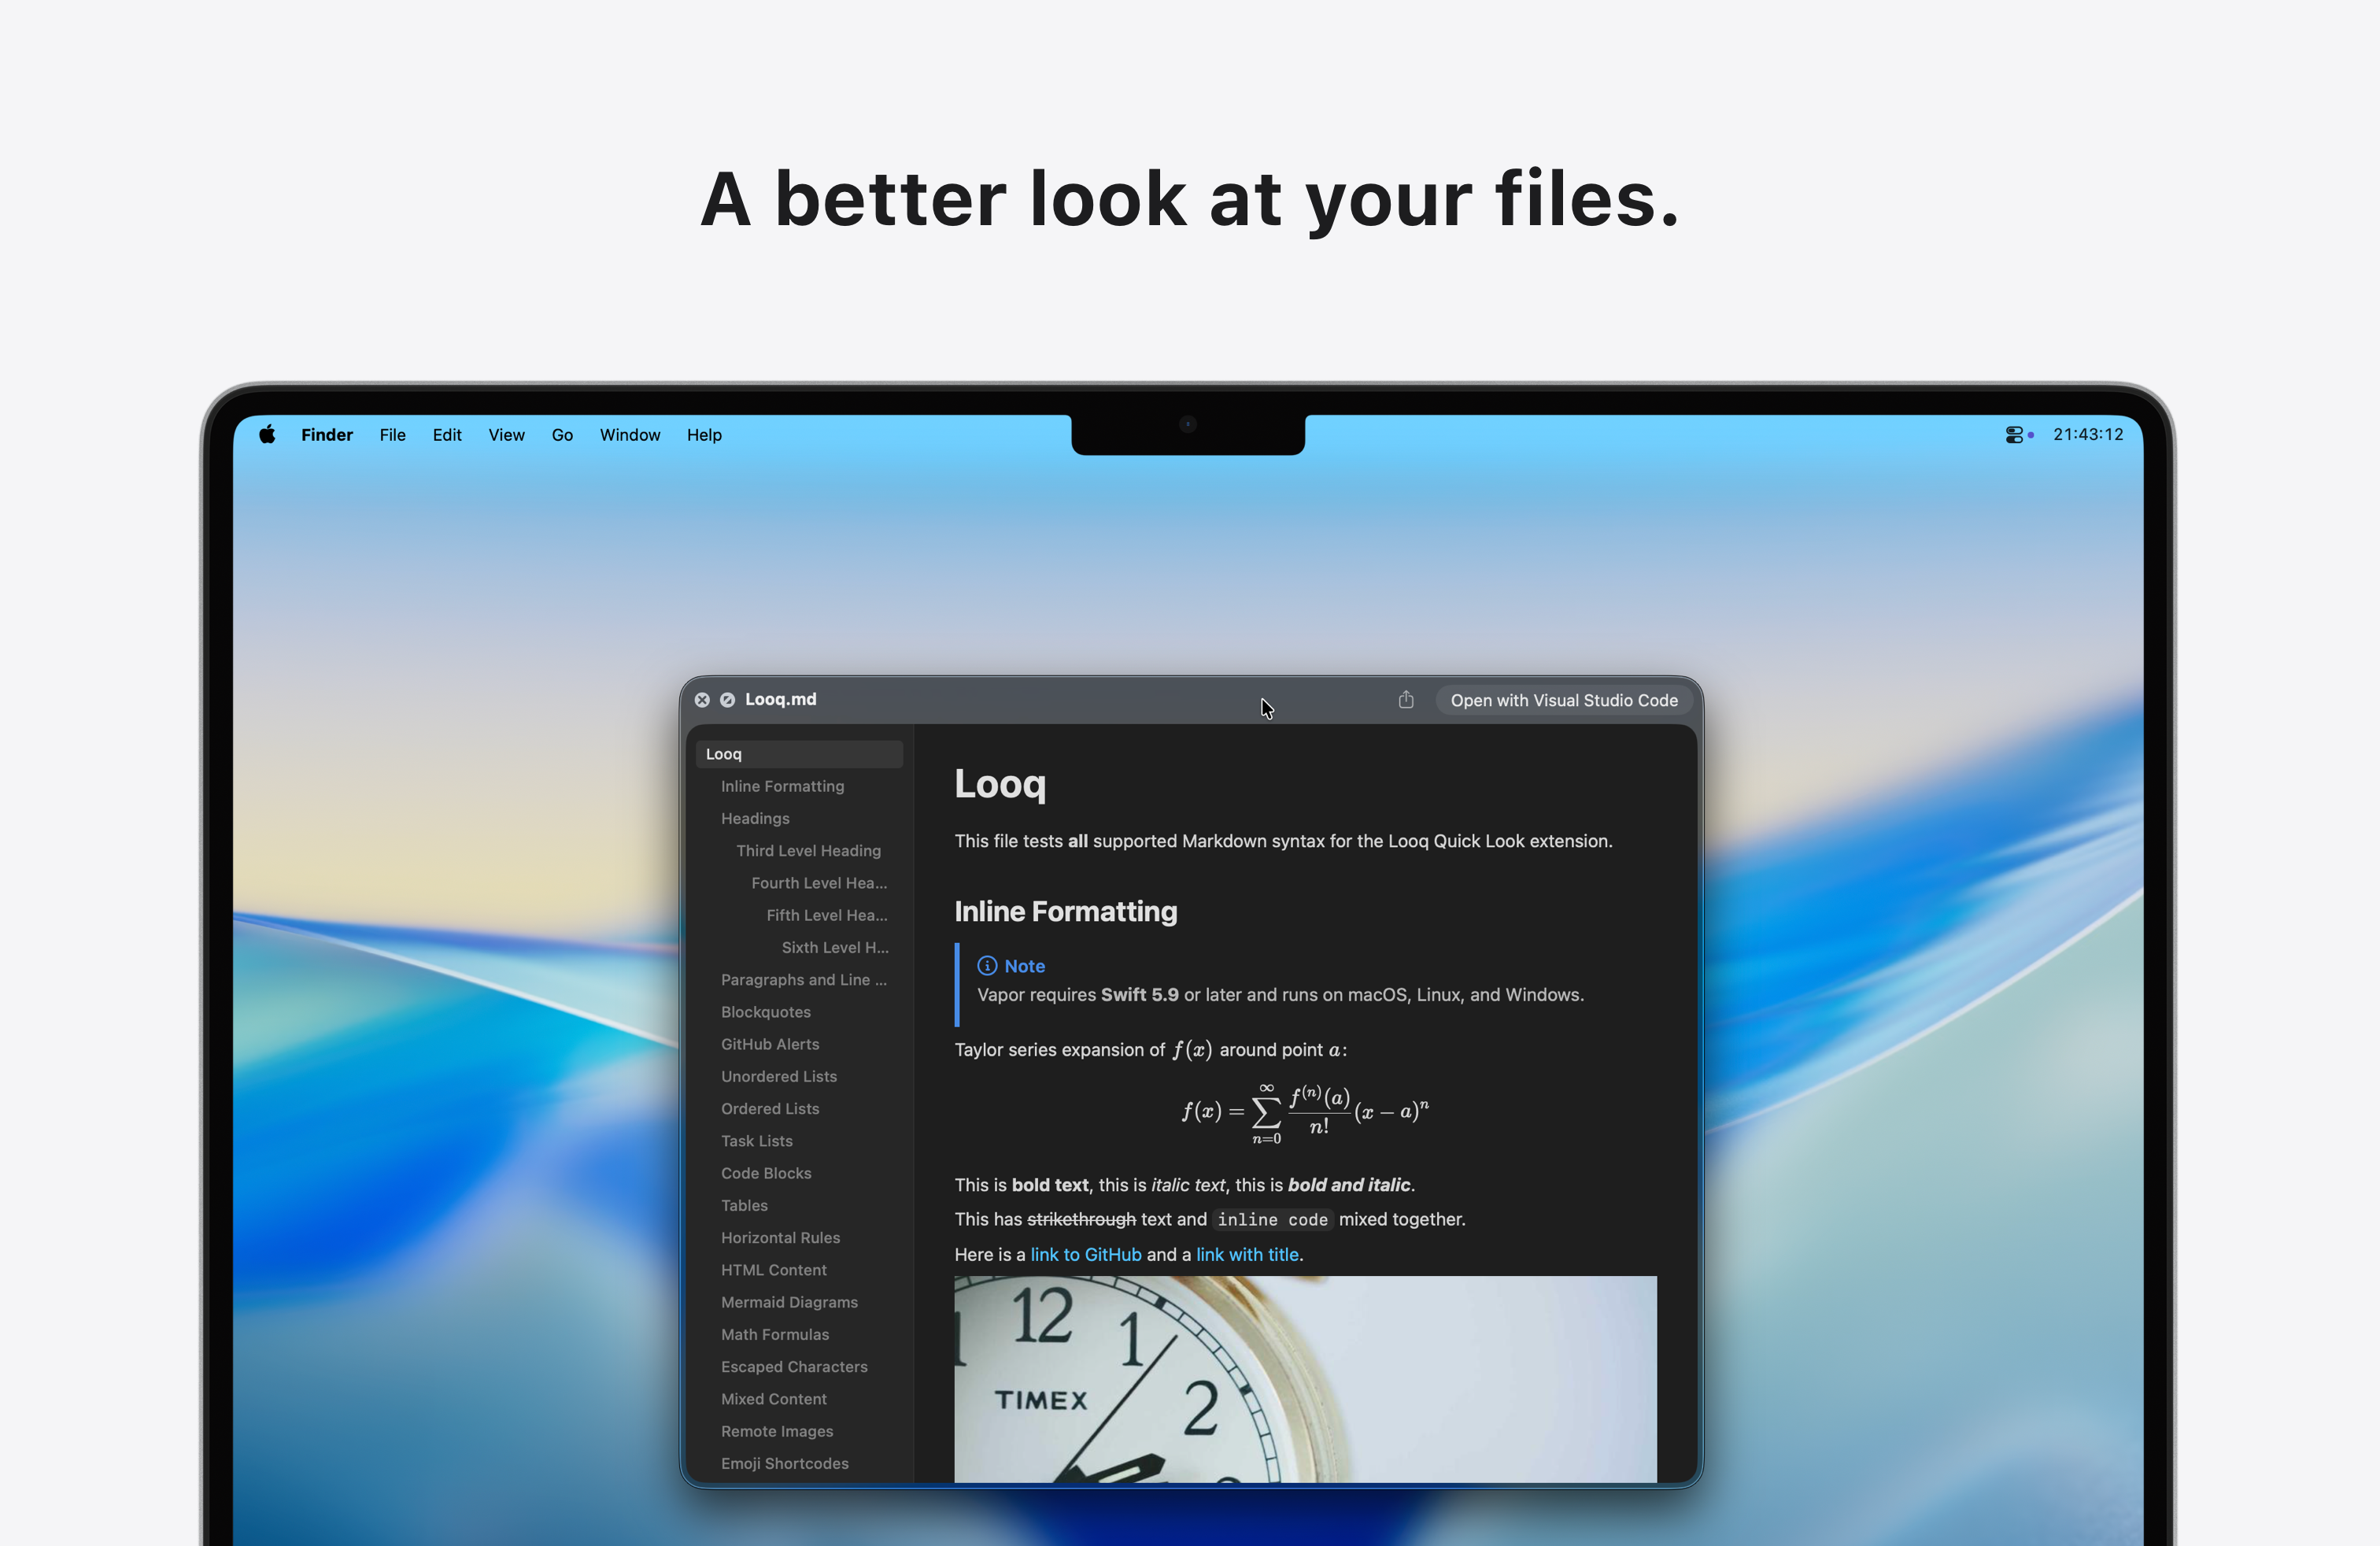Open the Window menu
The height and width of the screenshot is (1546, 2380).
click(629, 434)
